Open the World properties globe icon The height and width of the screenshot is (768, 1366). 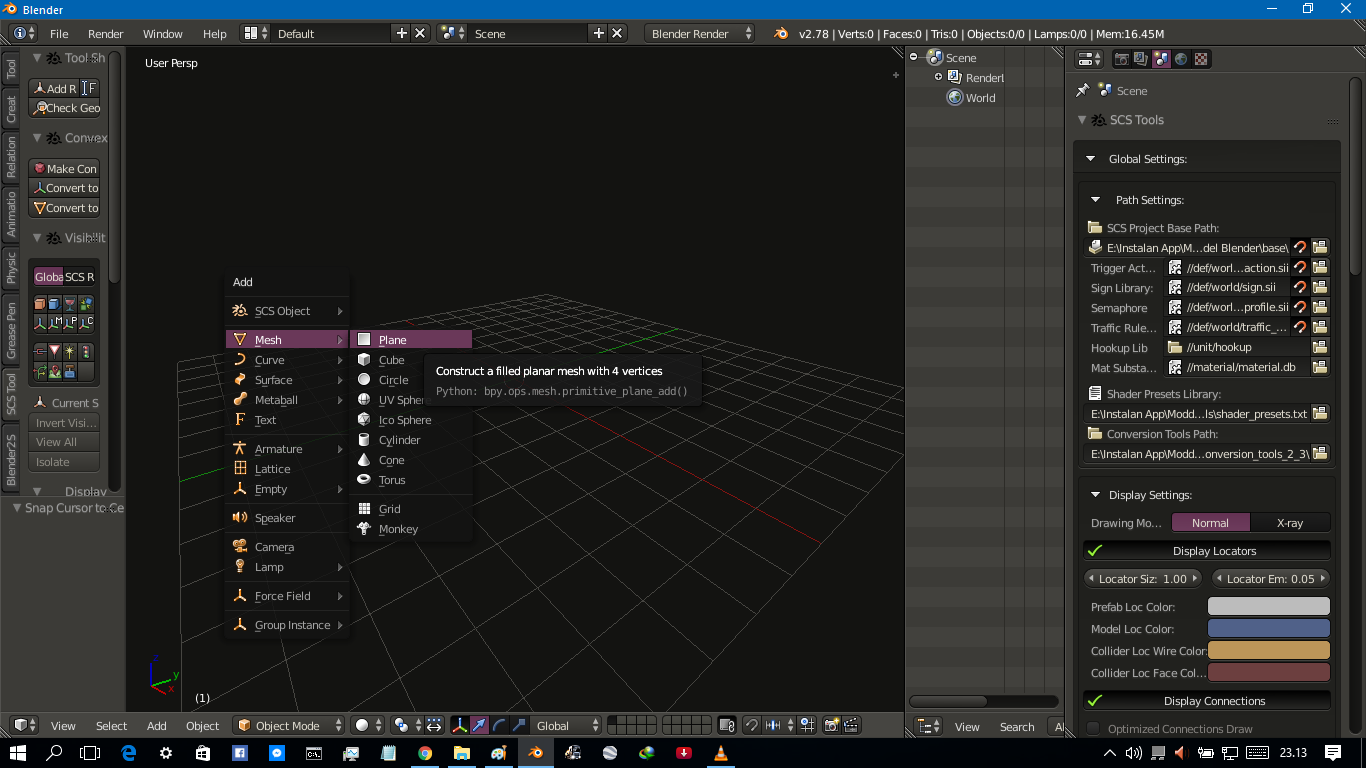[1181, 59]
